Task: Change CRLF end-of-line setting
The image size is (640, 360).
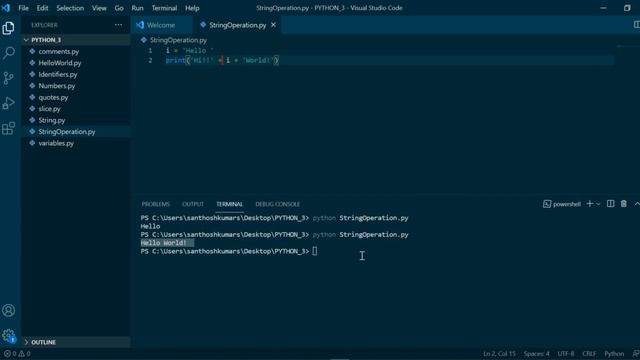Action: 589,354
